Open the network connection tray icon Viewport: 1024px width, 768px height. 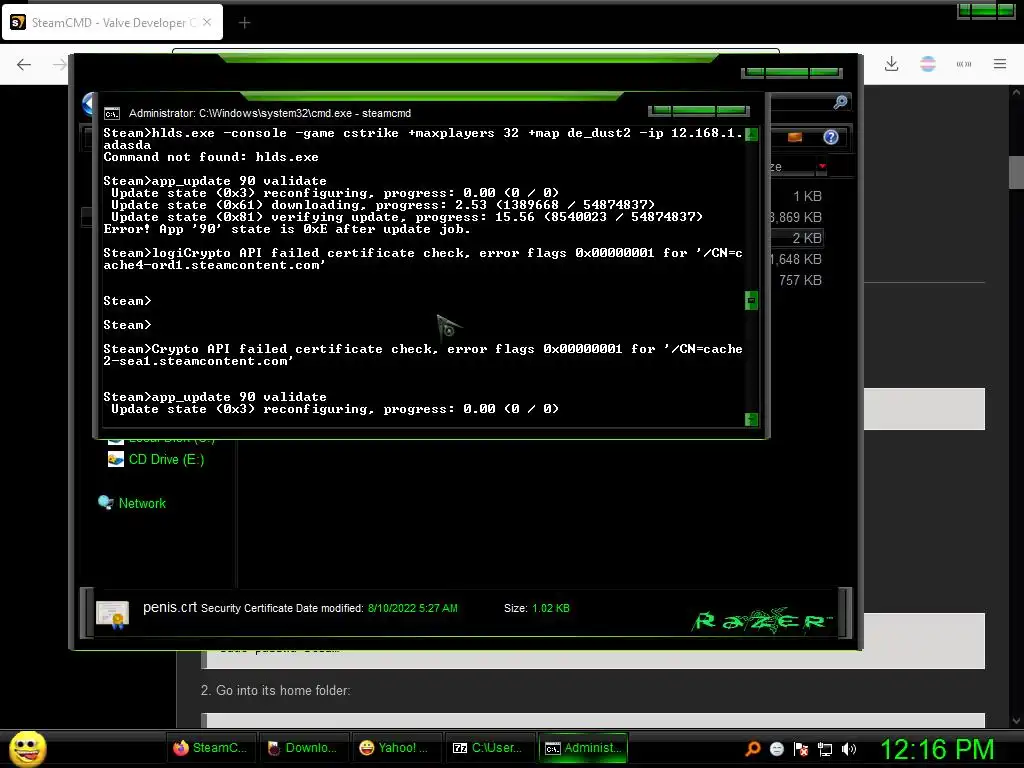[825, 749]
